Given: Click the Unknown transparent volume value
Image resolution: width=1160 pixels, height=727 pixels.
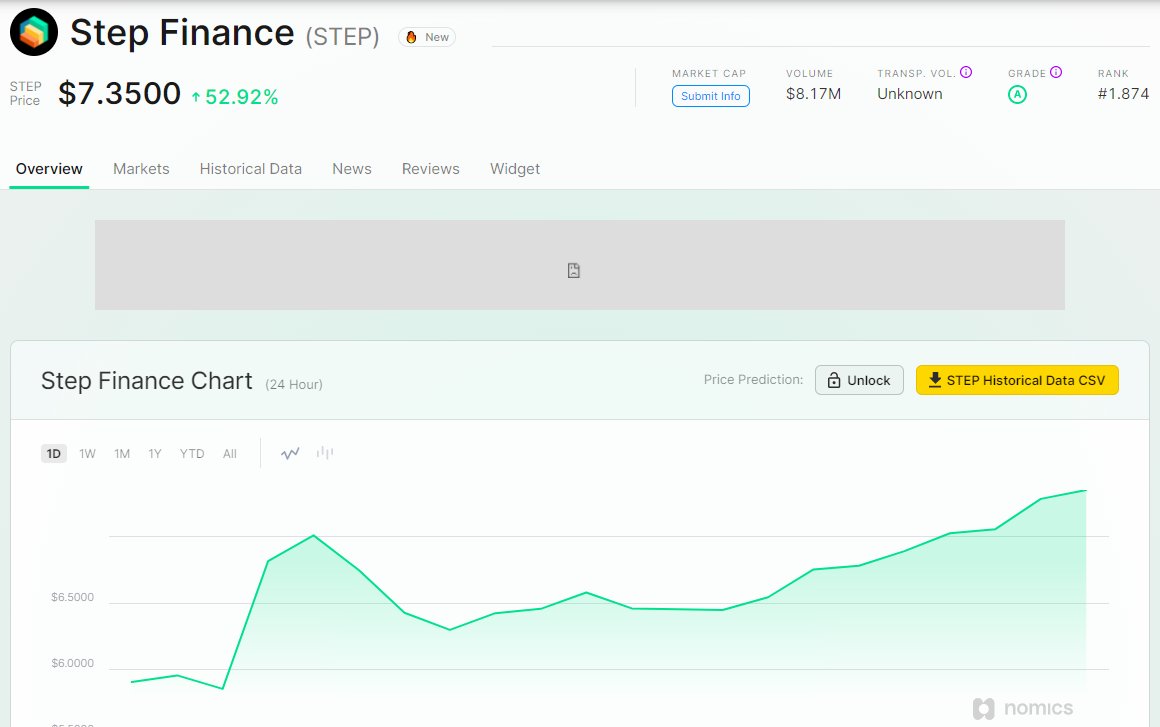Looking at the screenshot, I should (910, 94).
